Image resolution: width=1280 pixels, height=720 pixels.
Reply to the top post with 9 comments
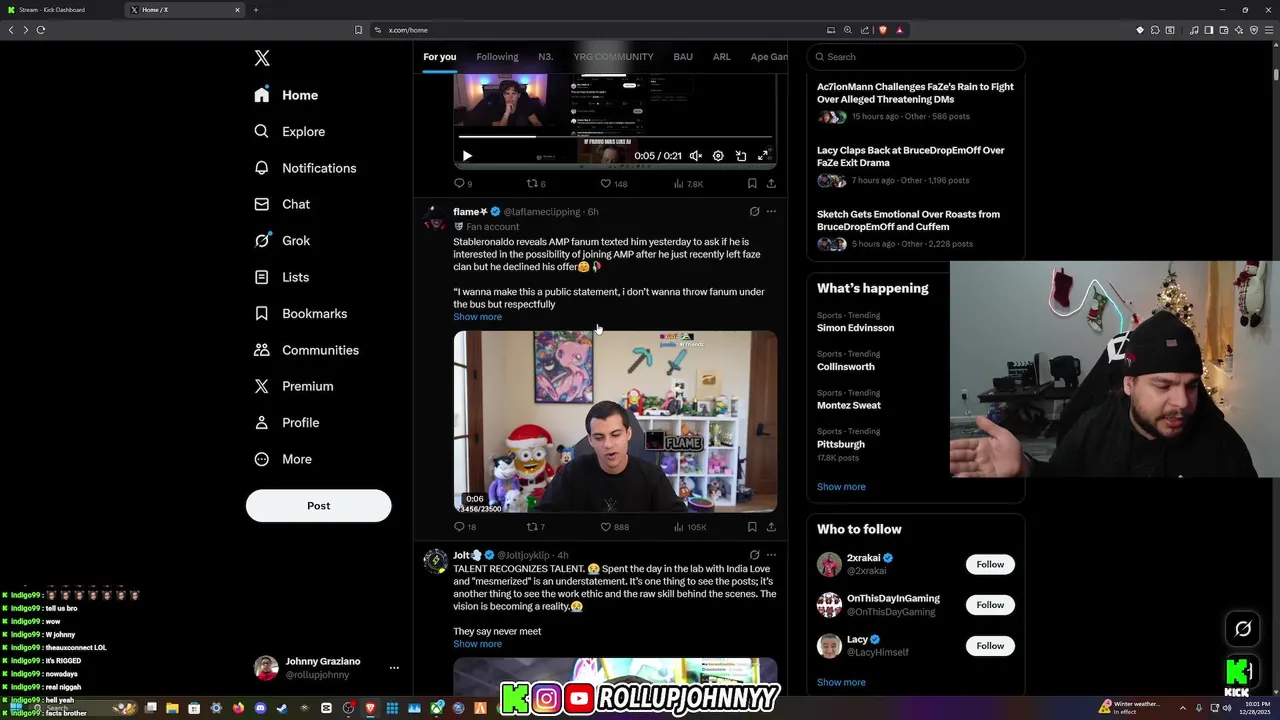point(463,184)
